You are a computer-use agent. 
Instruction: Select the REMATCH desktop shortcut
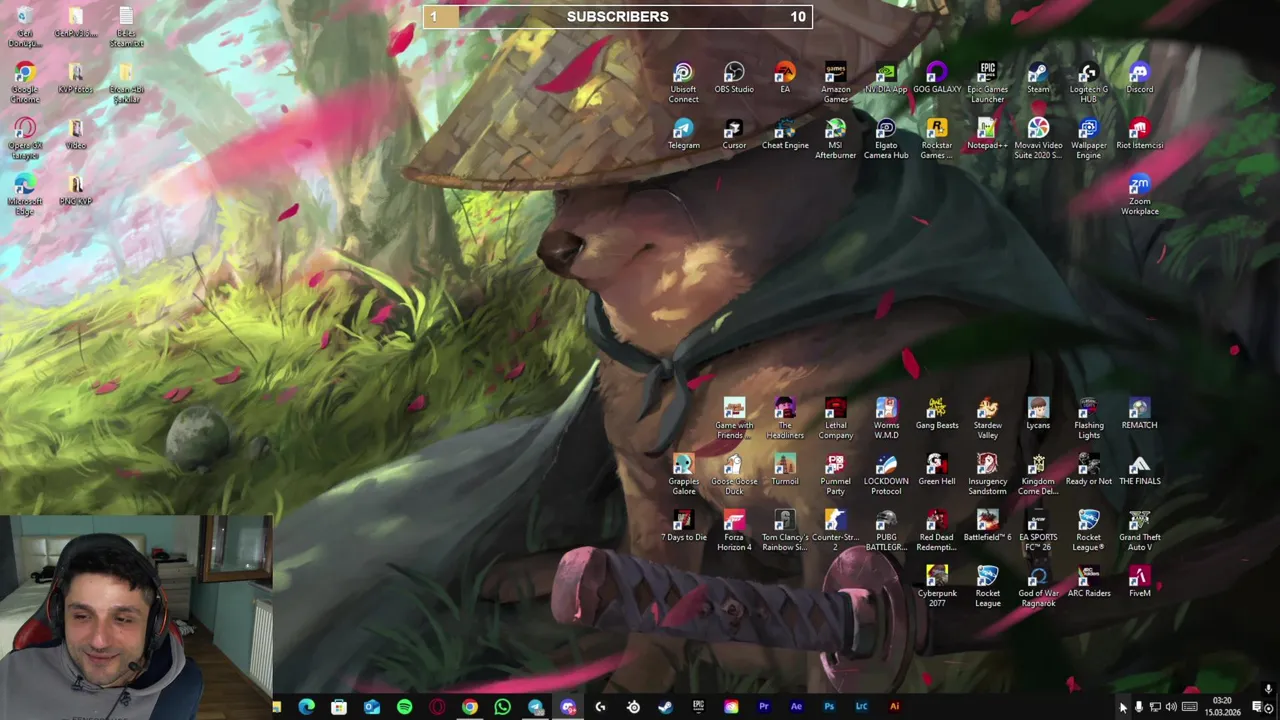(x=1139, y=414)
